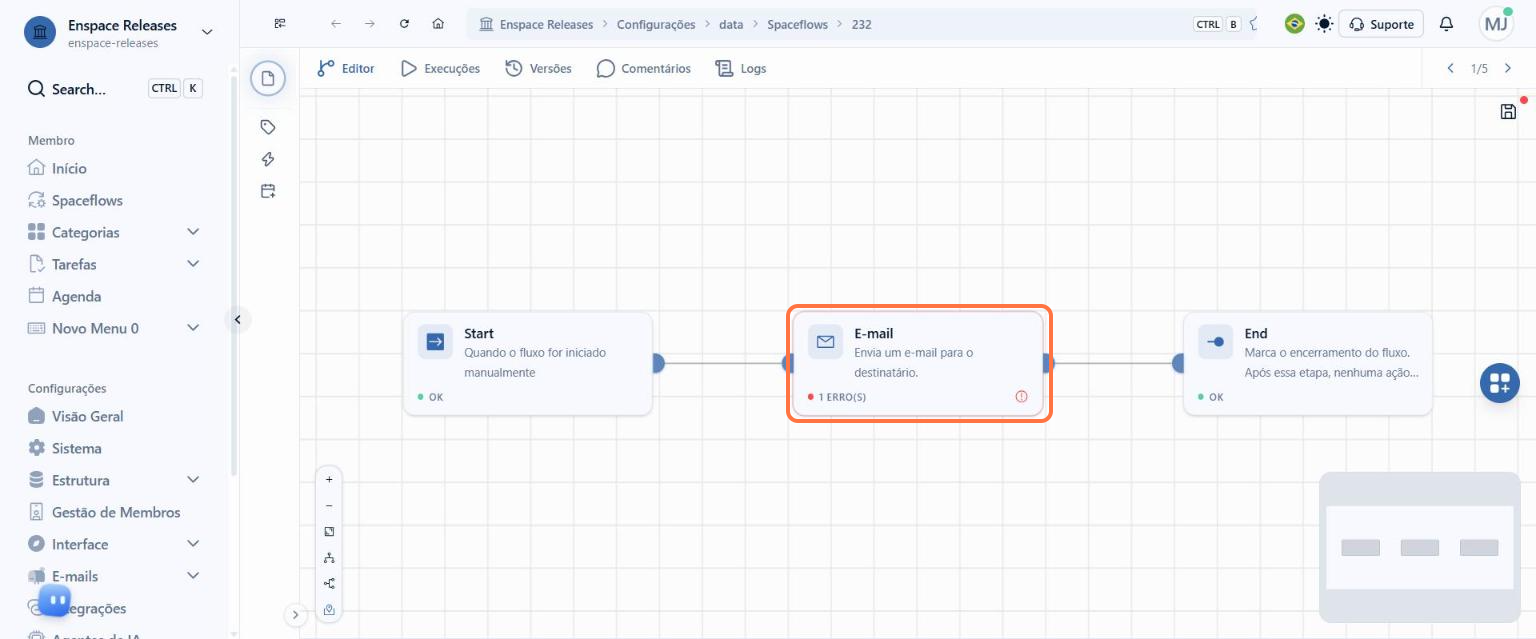Apply vertical tree layout to flow
This screenshot has height=639, width=1536.
[329, 557]
